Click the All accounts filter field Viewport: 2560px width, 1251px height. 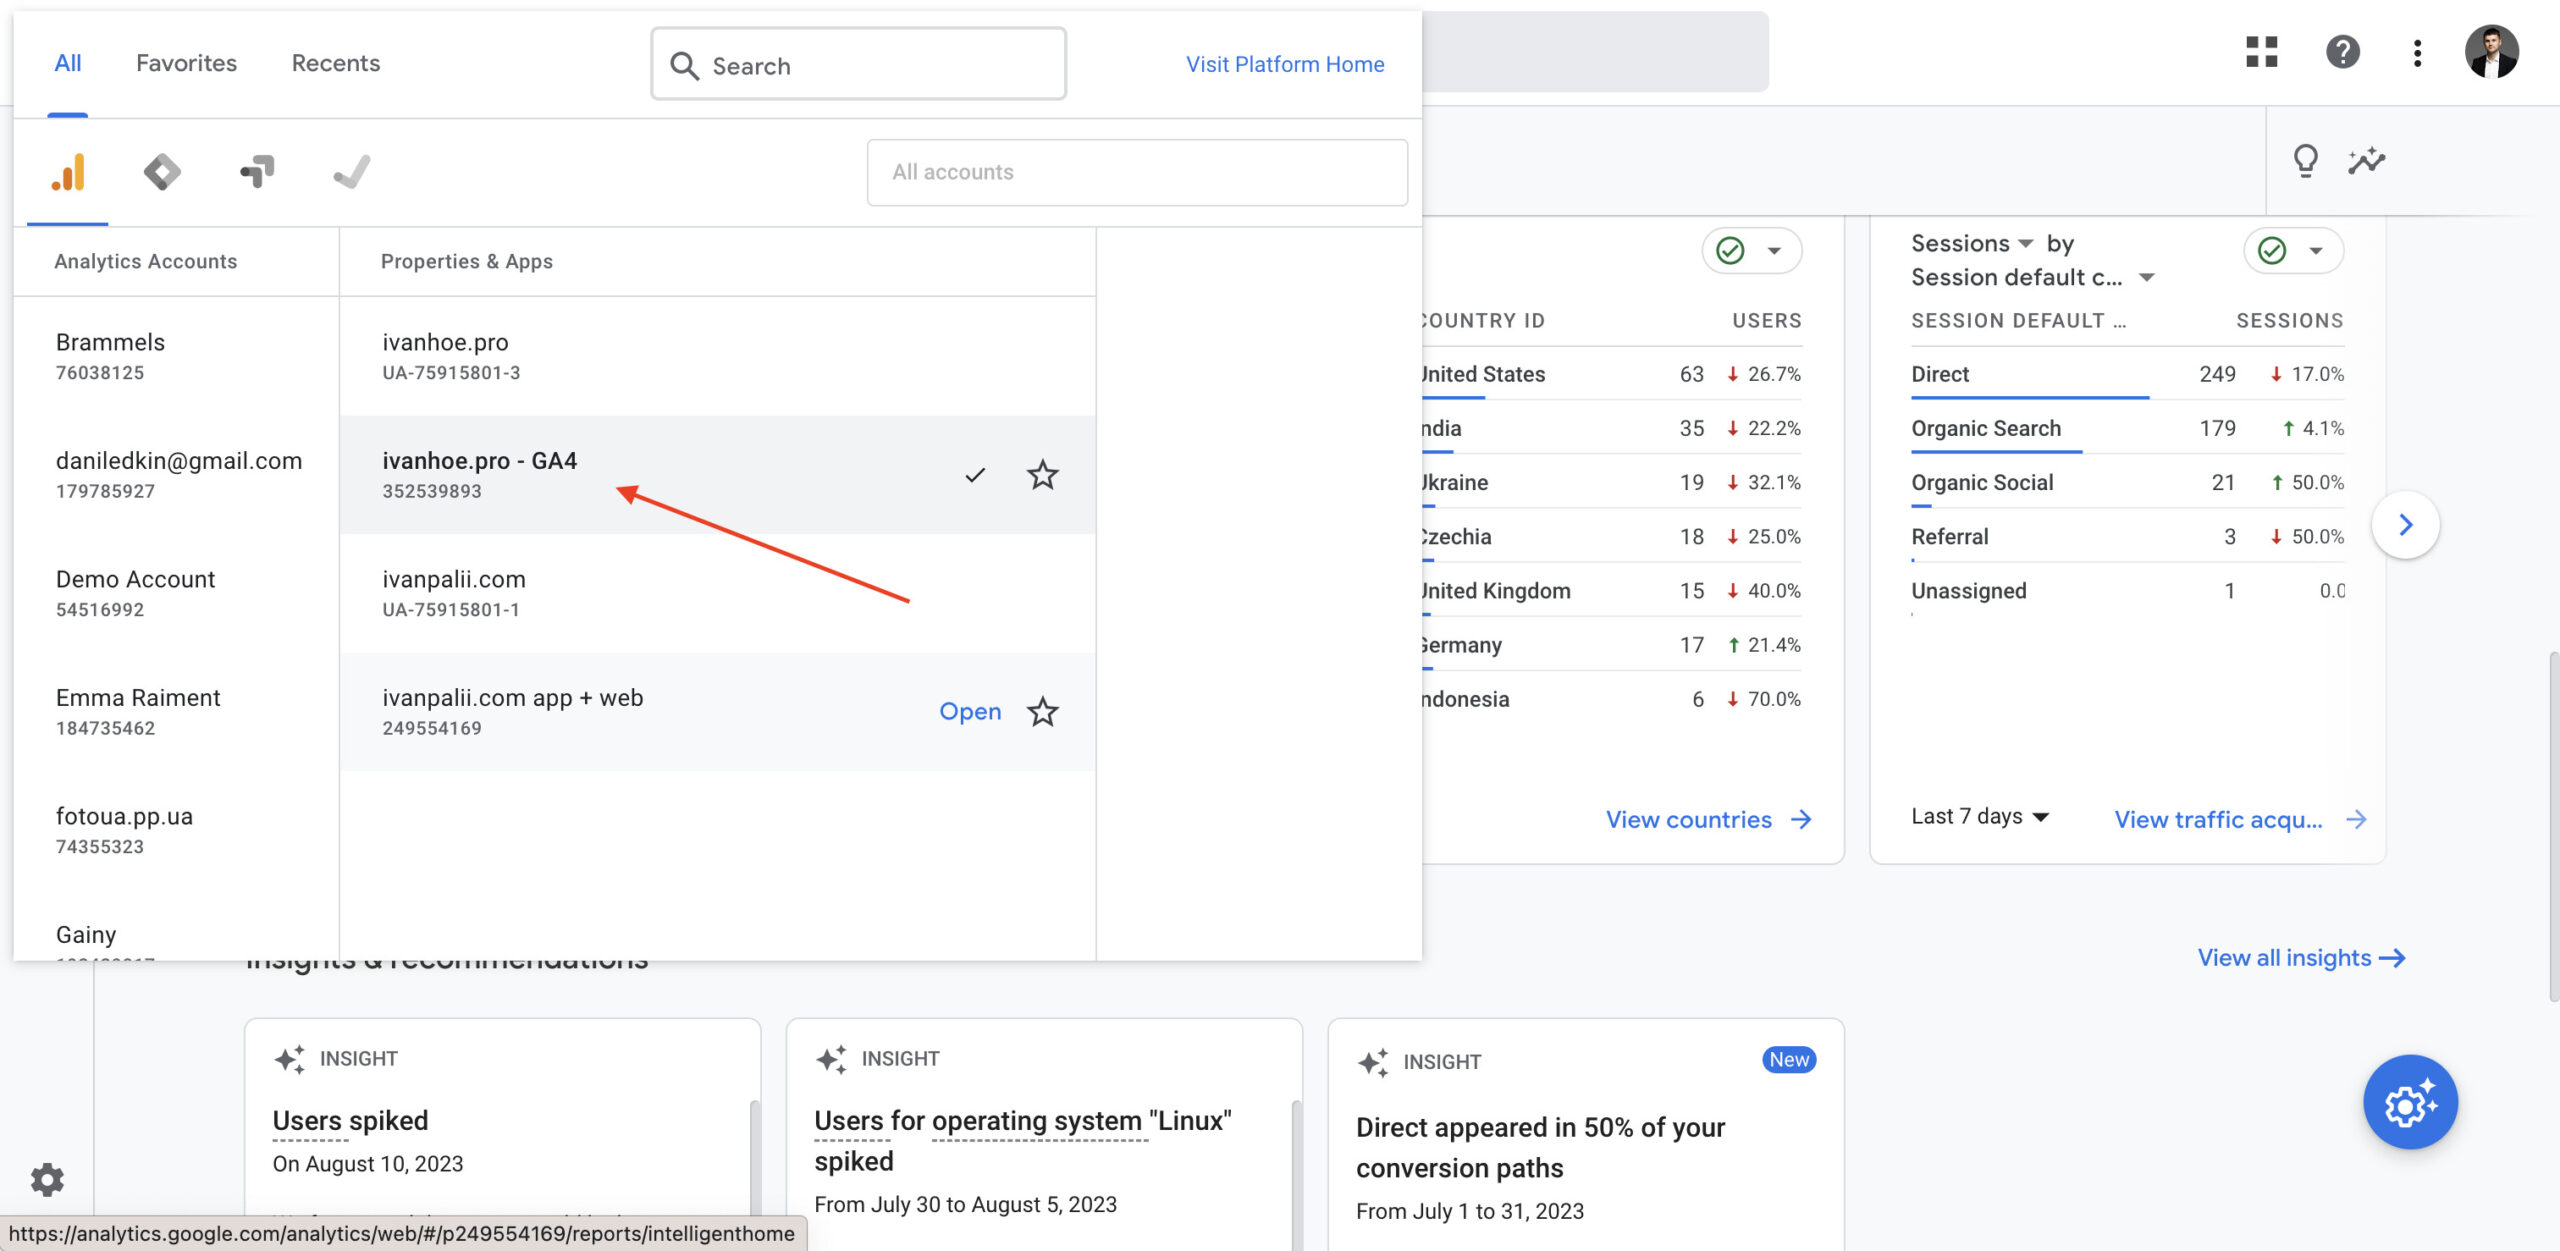point(1137,172)
